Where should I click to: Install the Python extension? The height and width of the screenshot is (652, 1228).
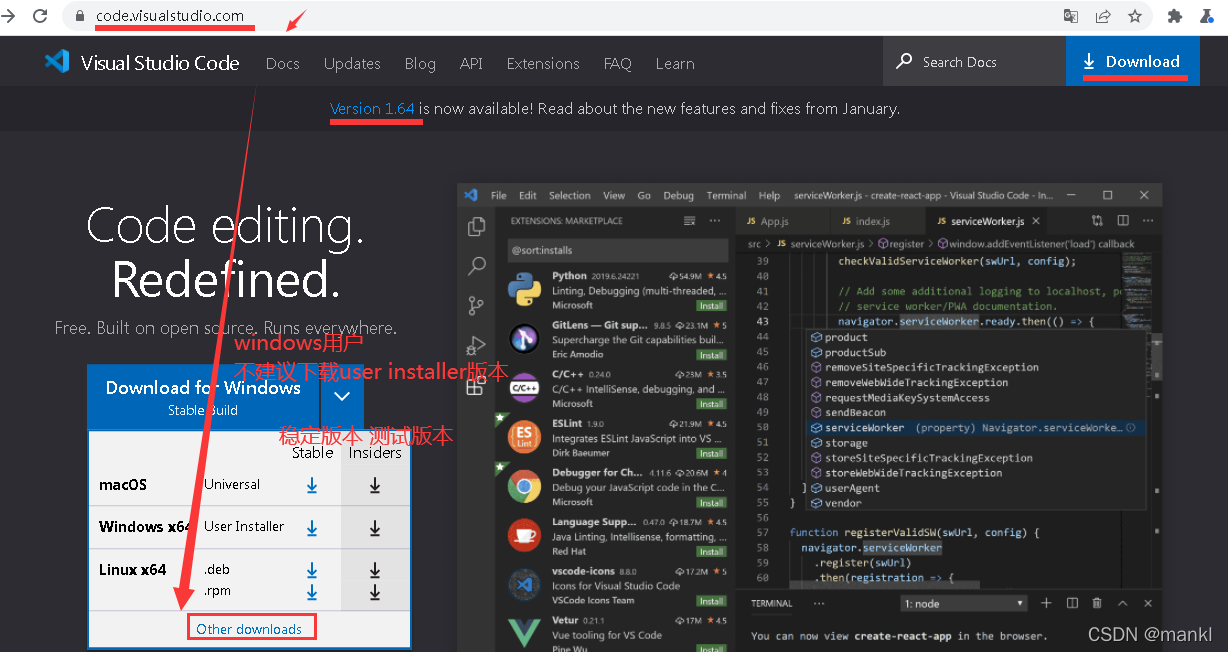coord(711,305)
